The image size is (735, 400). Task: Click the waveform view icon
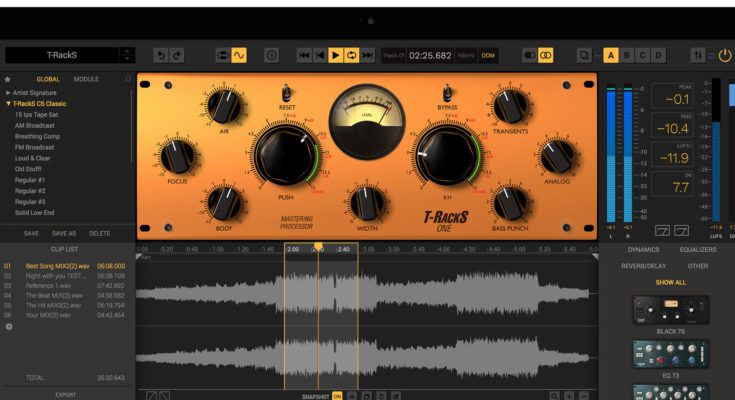(x=239, y=56)
